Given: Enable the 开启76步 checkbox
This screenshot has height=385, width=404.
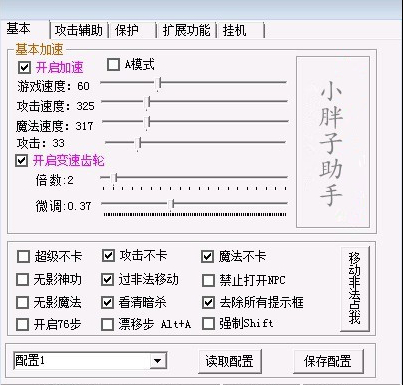Looking at the screenshot, I should tap(22, 324).
